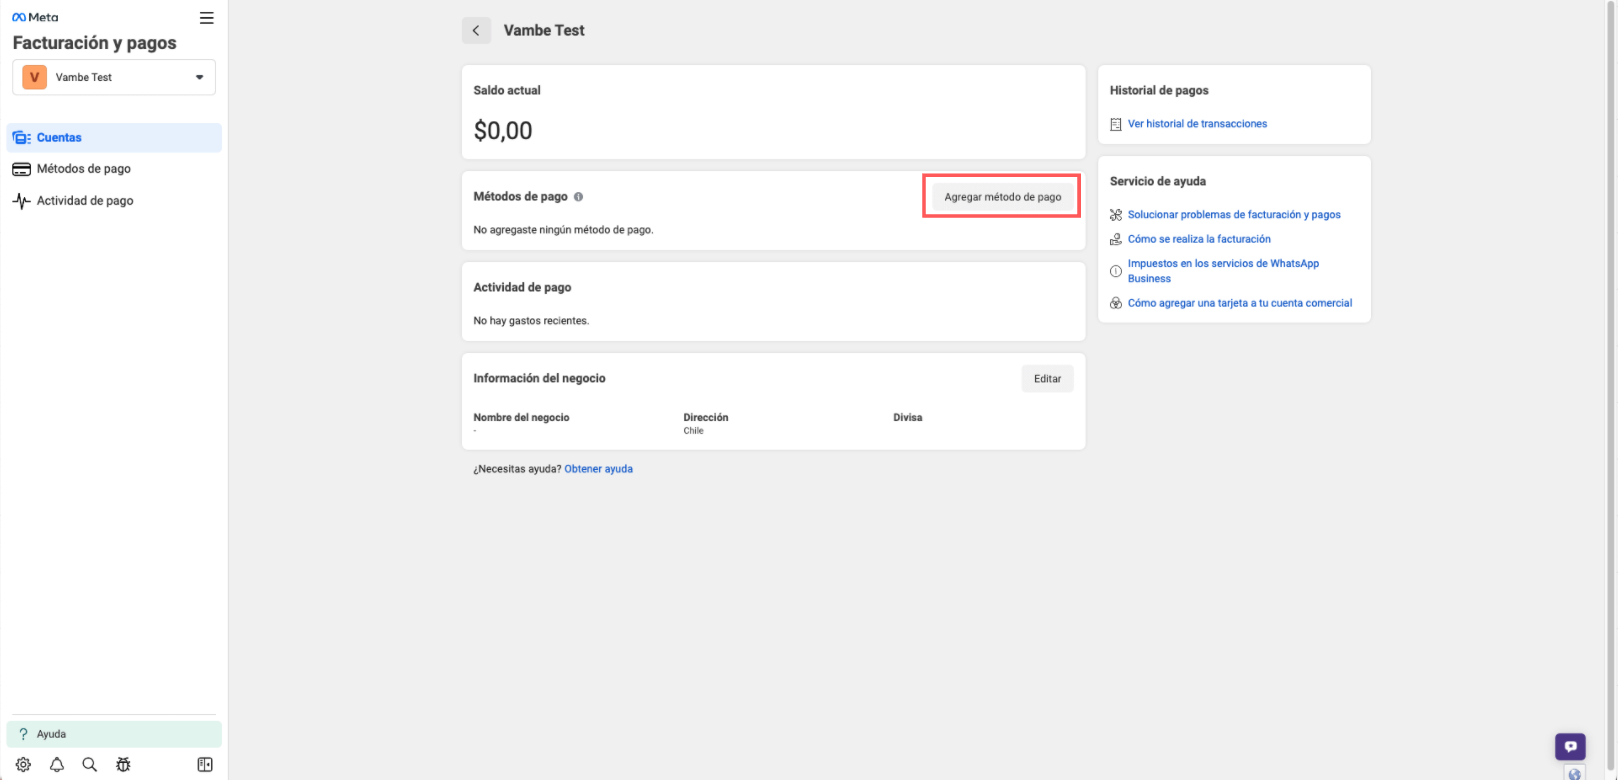The width and height of the screenshot is (1618, 780).
Task: Click Editar in Información del negocio
Action: click(x=1047, y=379)
